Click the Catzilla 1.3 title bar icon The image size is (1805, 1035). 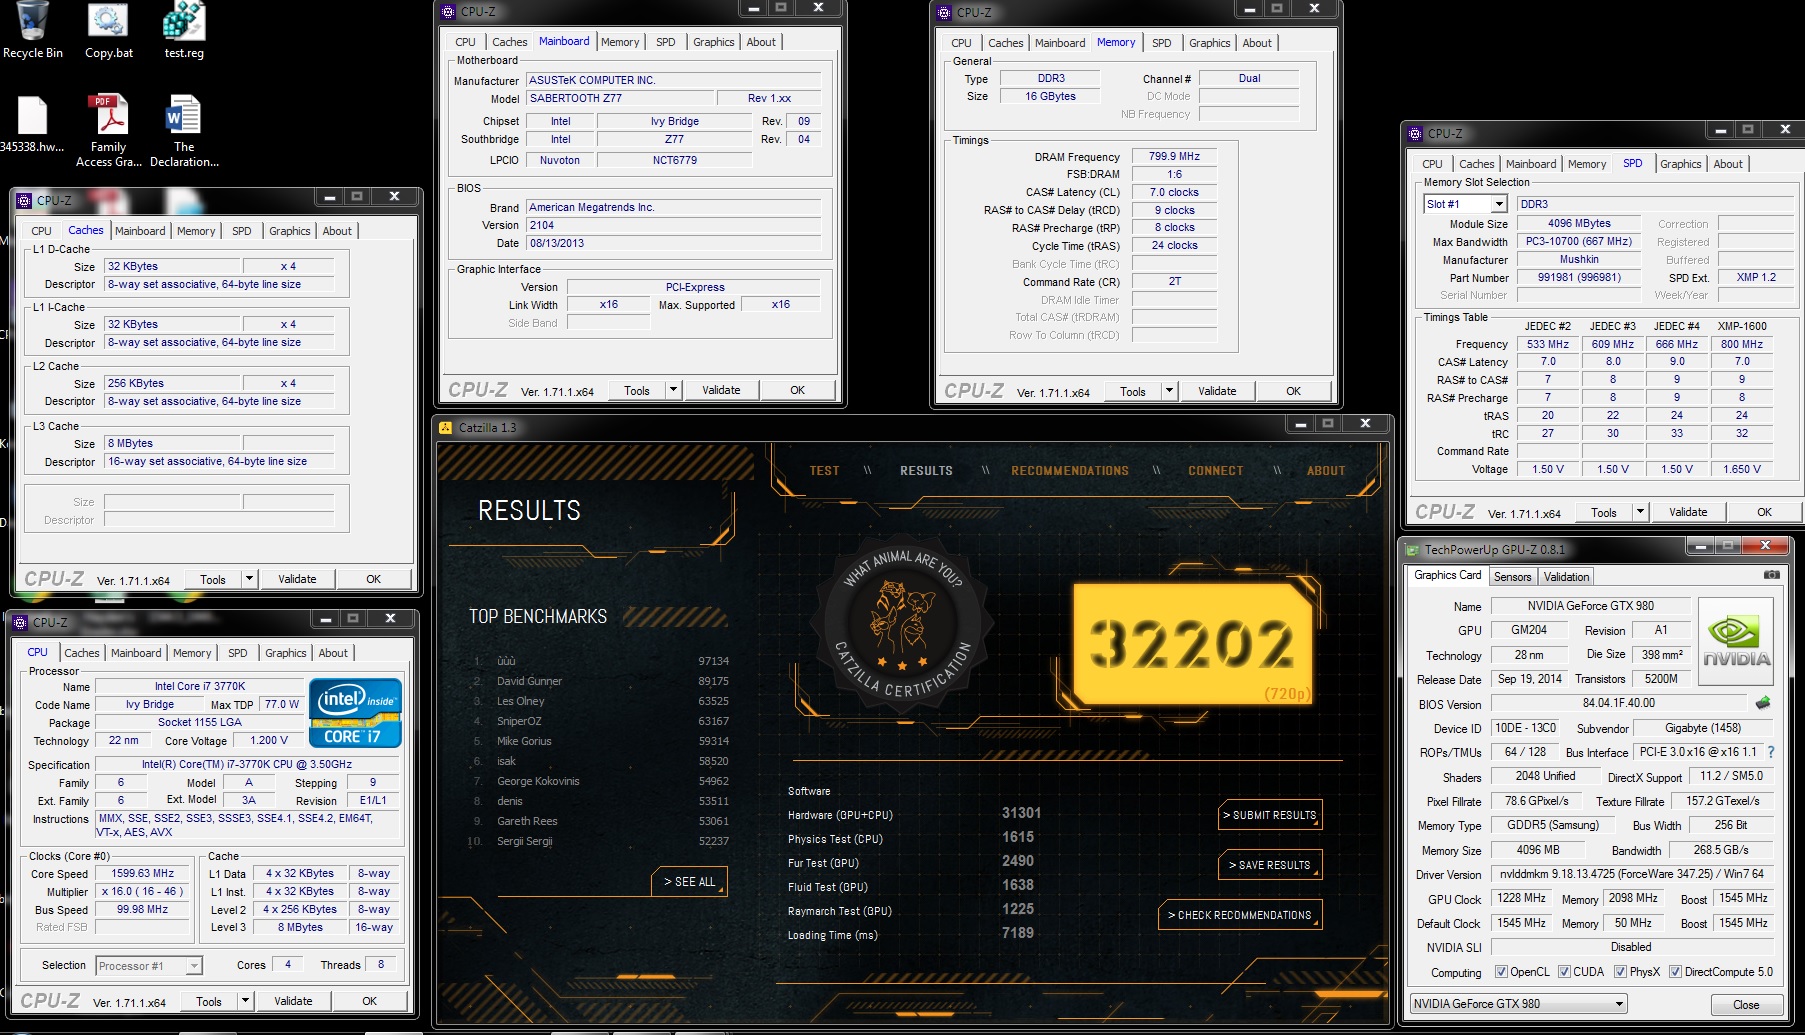click(x=446, y=427)
